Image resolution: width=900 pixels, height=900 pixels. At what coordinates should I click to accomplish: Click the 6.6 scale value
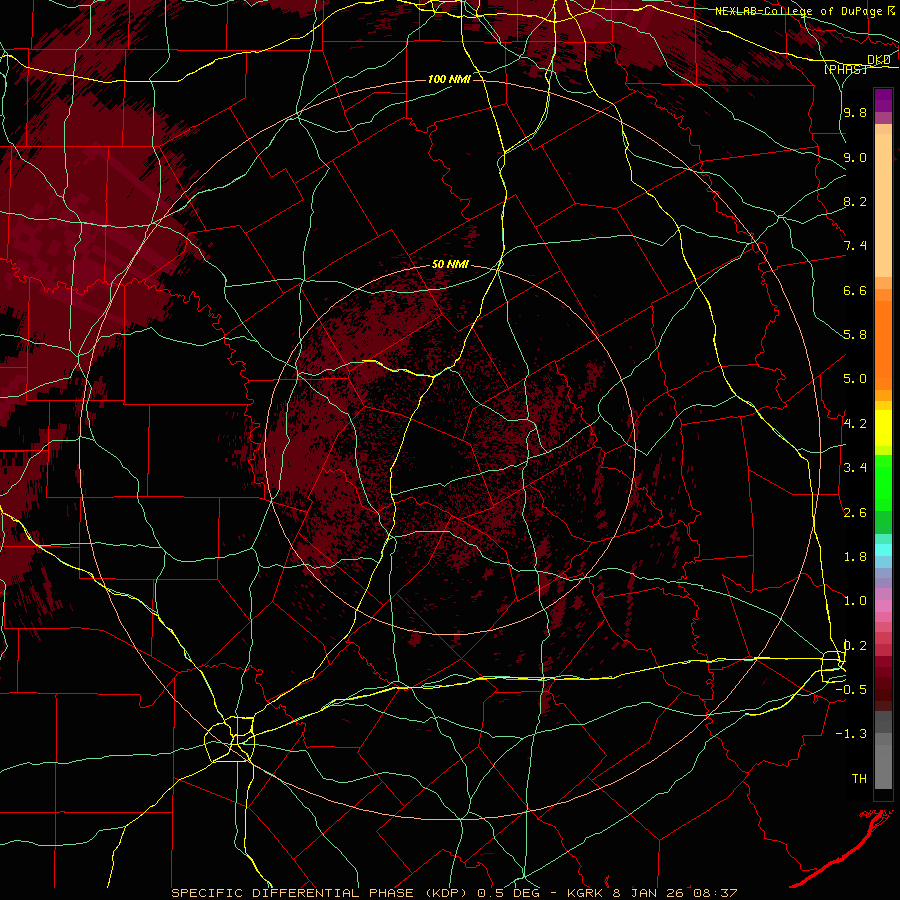click(x=855, y=290)
